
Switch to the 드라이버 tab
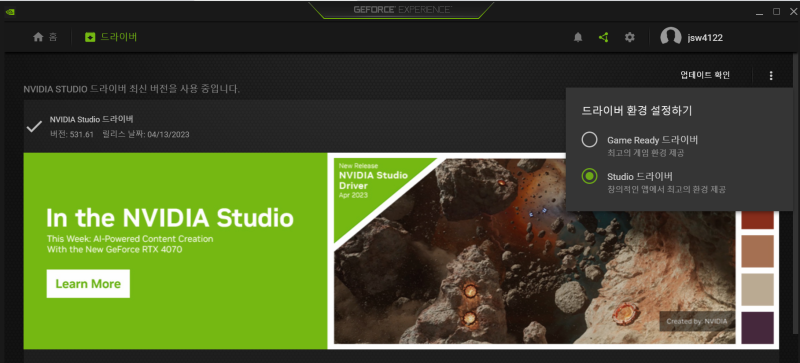click(x=111, y=37)
